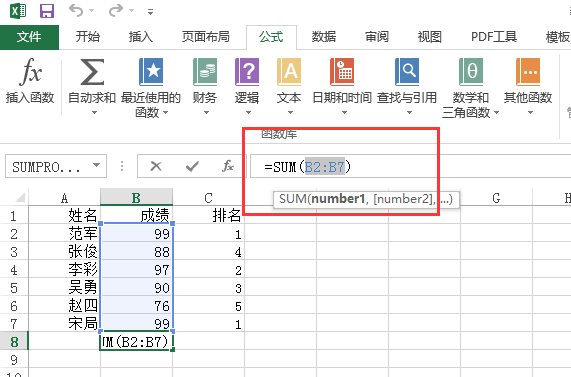Click SUM in the function tooltip
This screenshot has height=377, width=571.
(x=293, y=199)
